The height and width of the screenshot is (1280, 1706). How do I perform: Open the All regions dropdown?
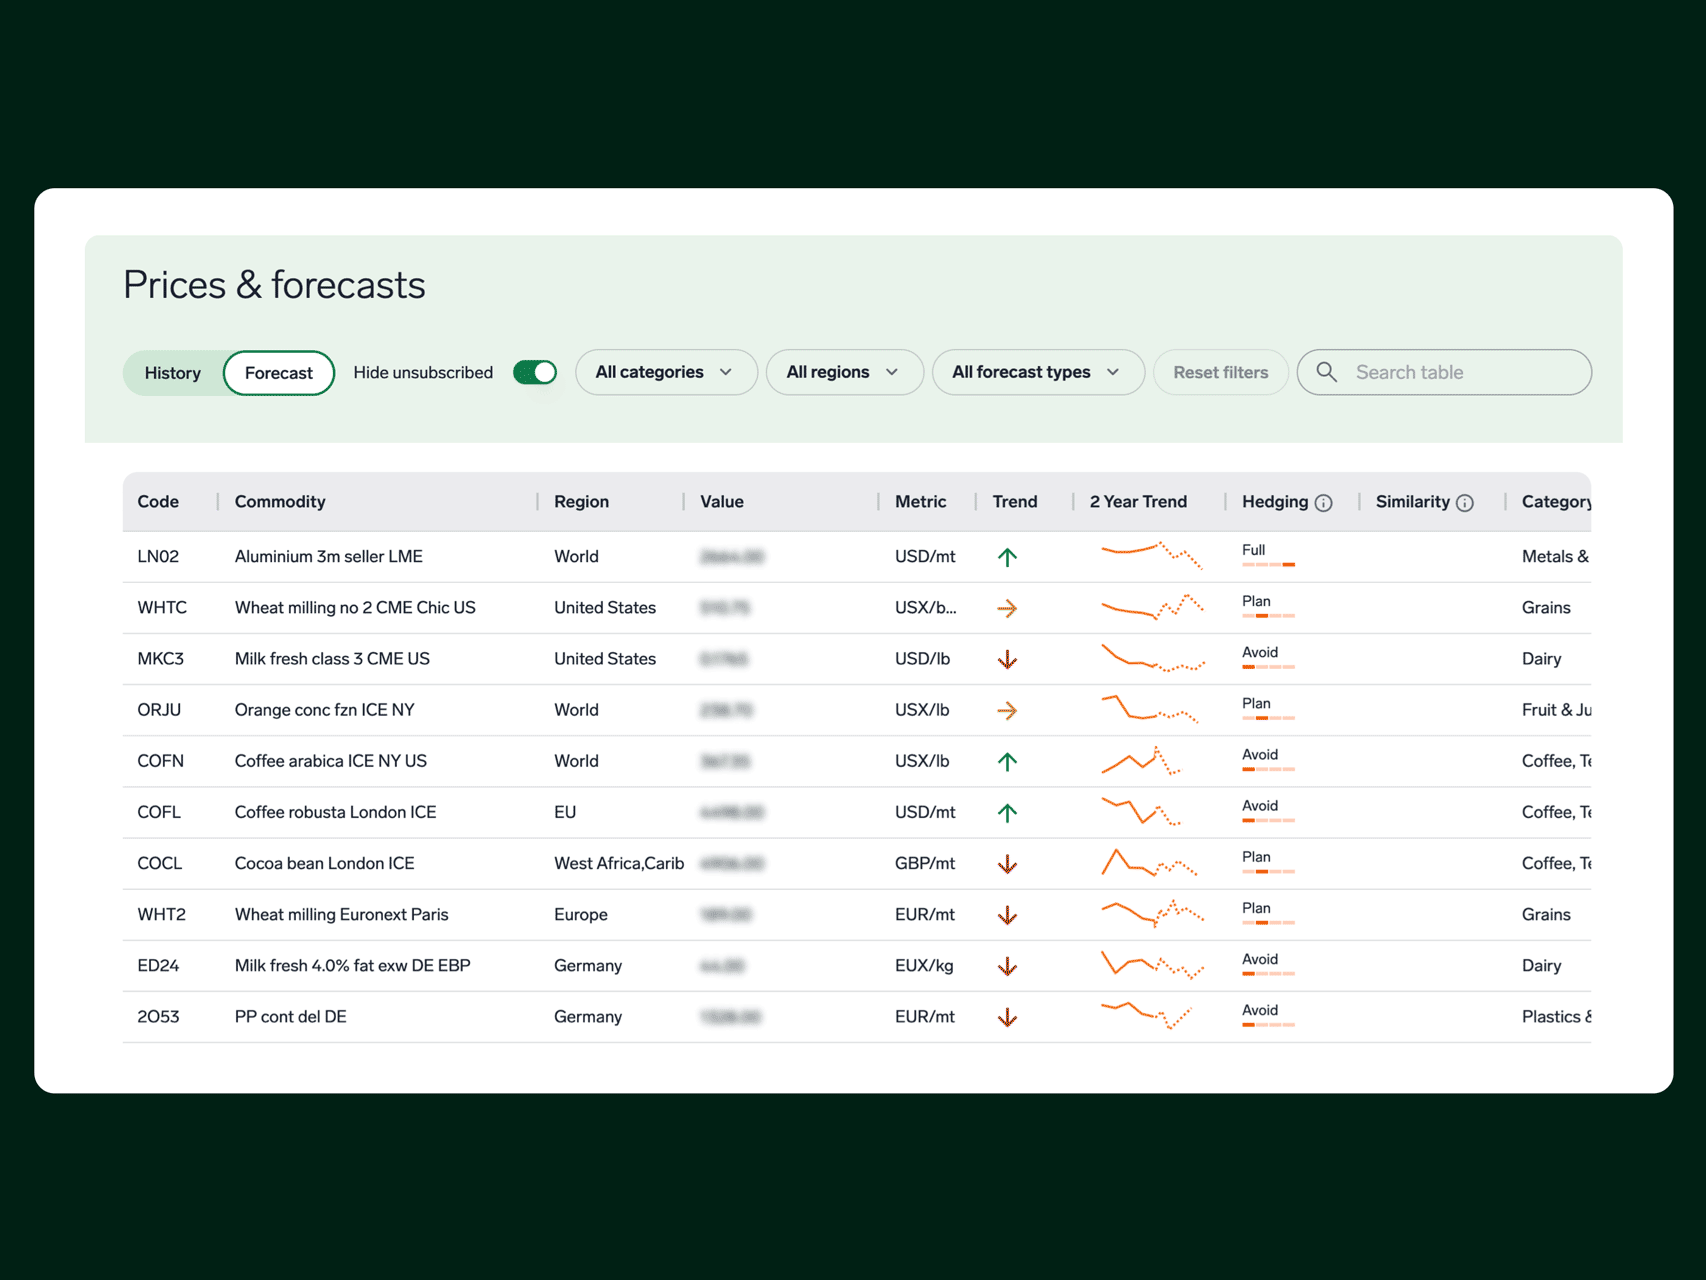pos(843,372)
